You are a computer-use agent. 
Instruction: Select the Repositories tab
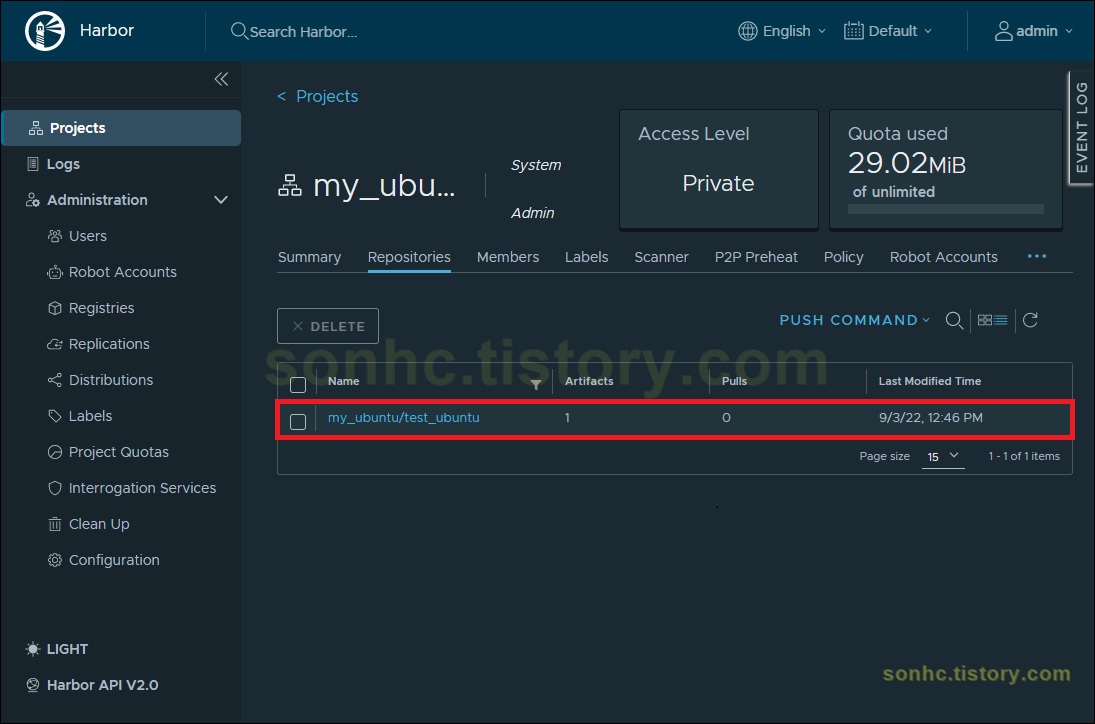[x=409, y=257]
